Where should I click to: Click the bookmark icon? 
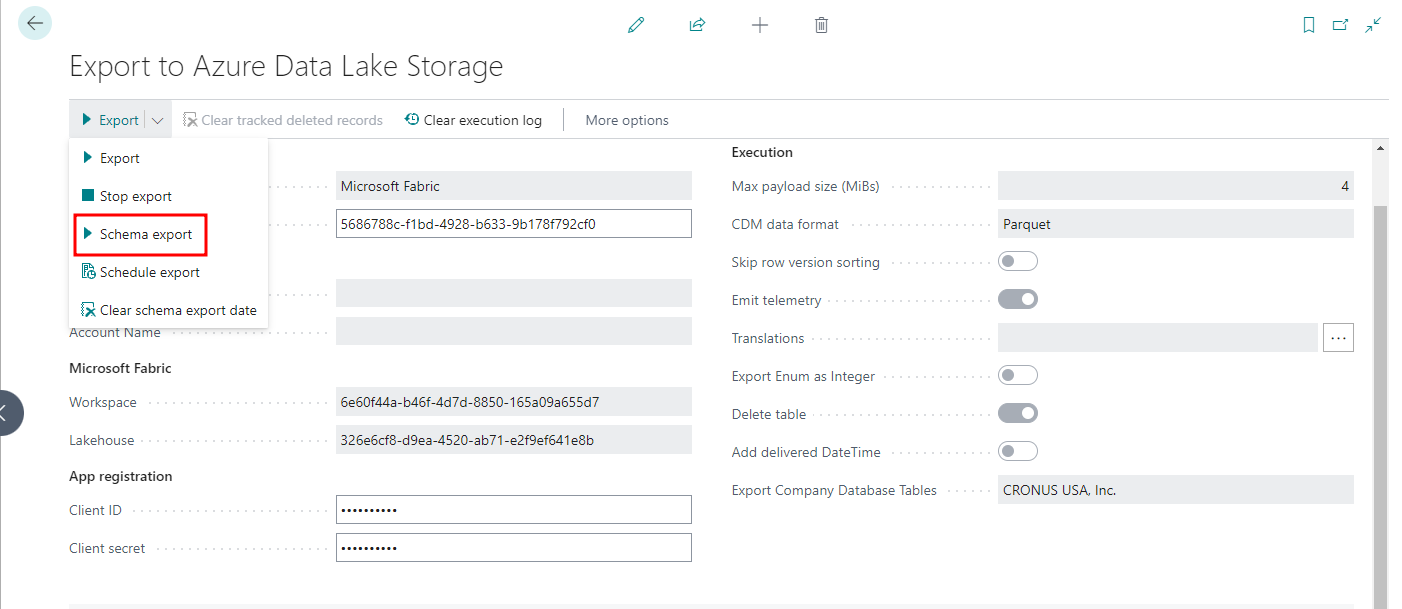pos(1309,25)
